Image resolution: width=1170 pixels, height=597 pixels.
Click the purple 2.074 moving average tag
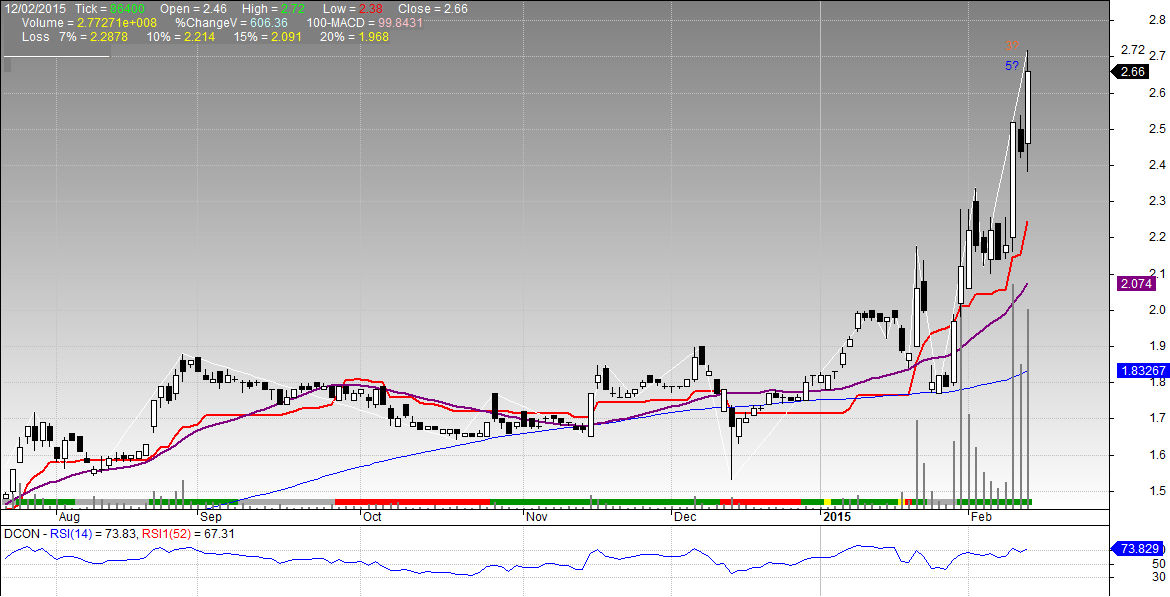pos(1136,284)
